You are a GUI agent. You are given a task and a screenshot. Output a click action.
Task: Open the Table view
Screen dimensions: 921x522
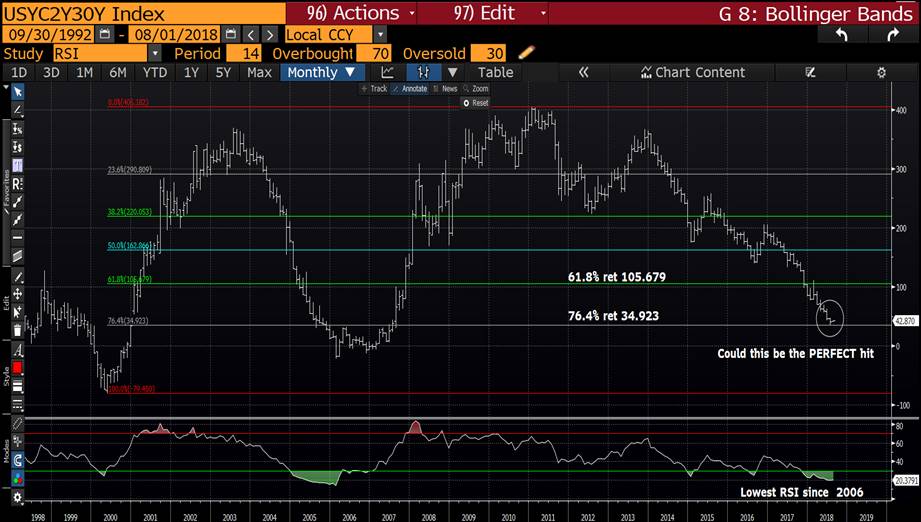click(x=495, y=72)
